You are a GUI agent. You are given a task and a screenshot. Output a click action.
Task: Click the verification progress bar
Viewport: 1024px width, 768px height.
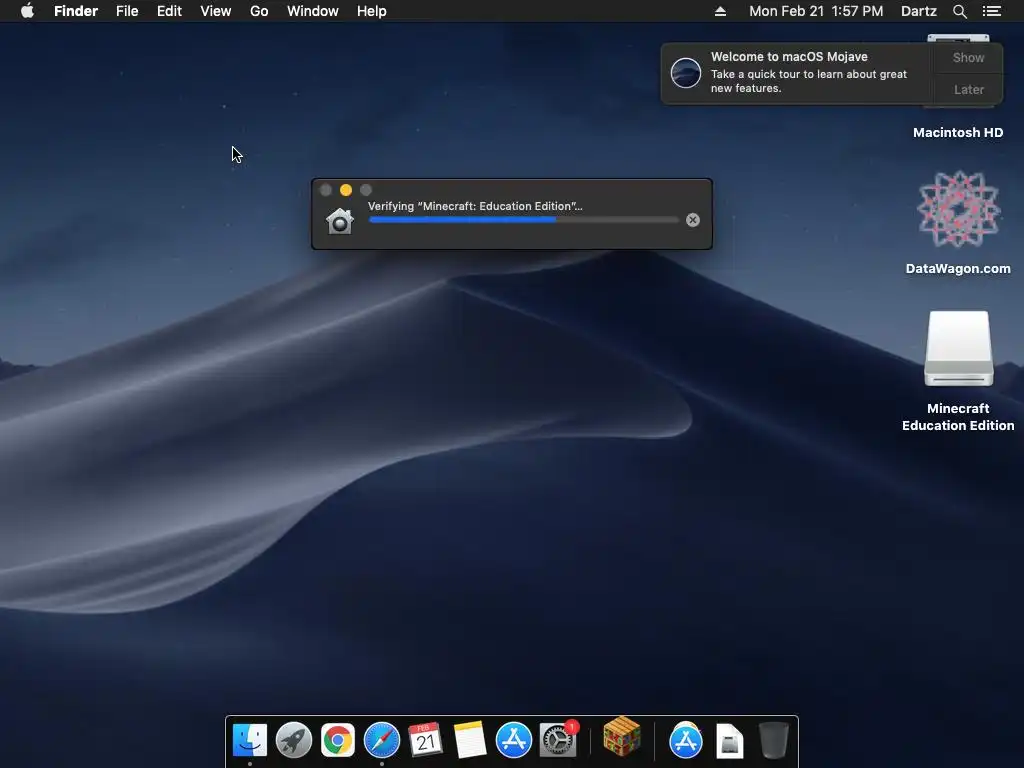pyautogui.click(x=524, y=220)
